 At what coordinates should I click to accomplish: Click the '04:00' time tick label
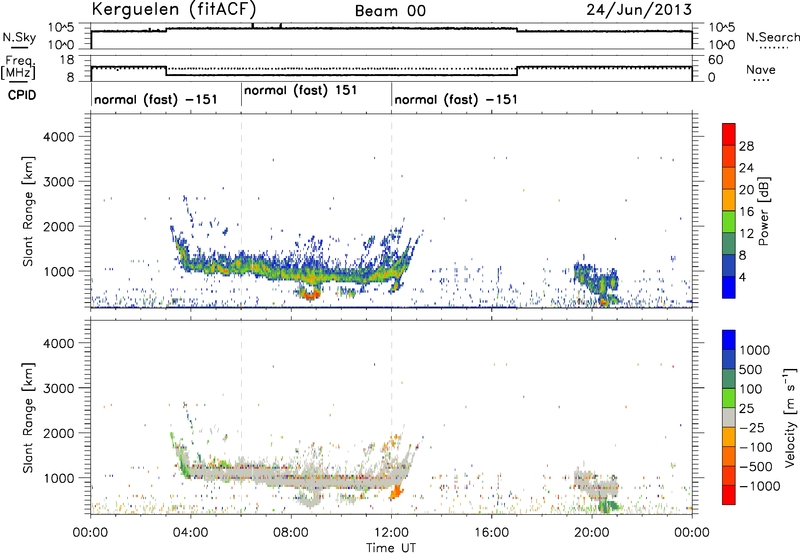pos(190,533)
